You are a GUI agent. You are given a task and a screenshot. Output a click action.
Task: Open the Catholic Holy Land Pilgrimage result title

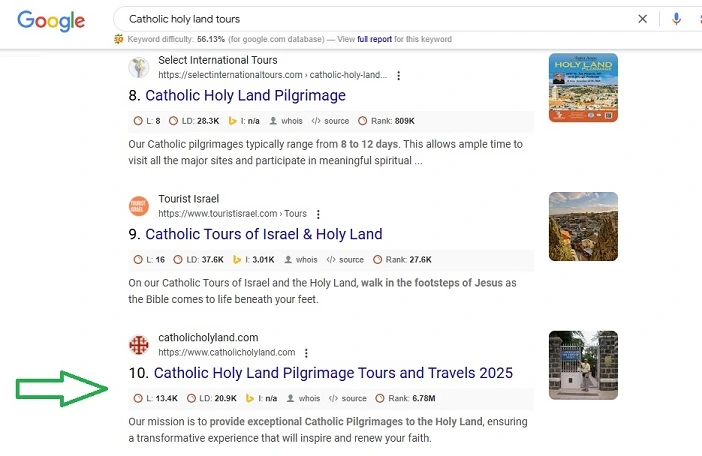(245, 95)
